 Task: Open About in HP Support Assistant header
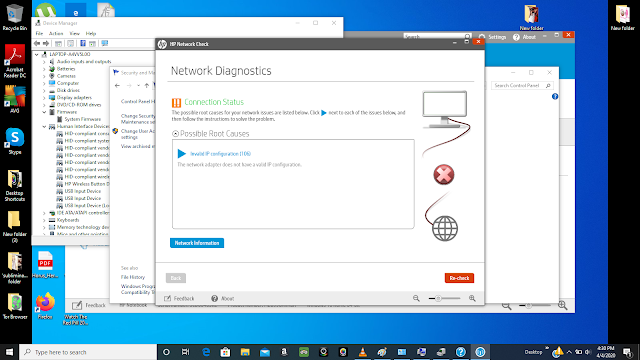(524, 37)
